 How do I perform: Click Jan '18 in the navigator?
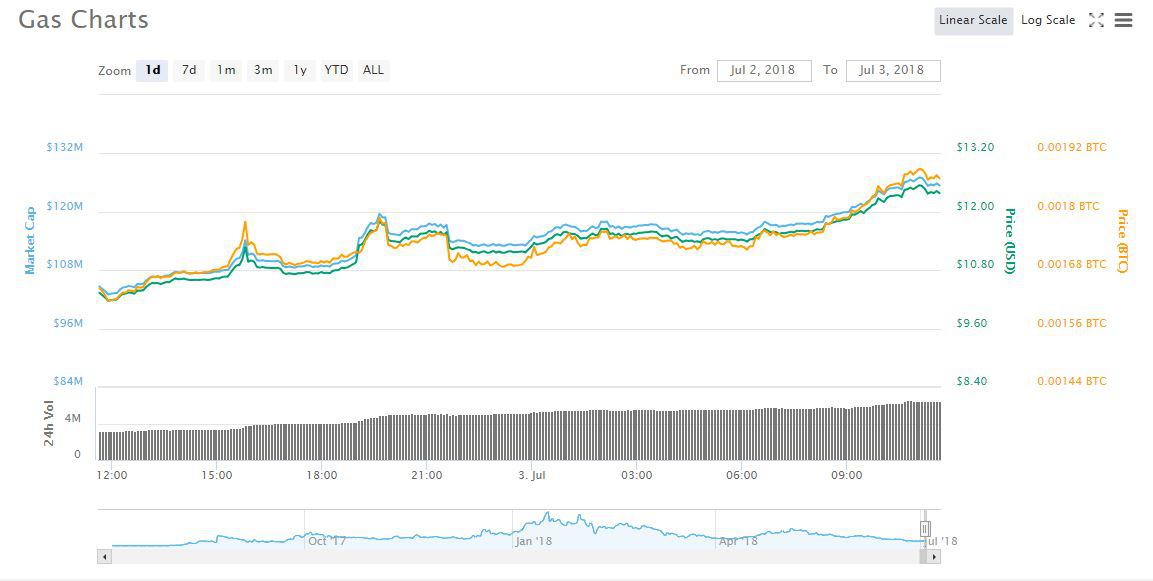[533, 541]
